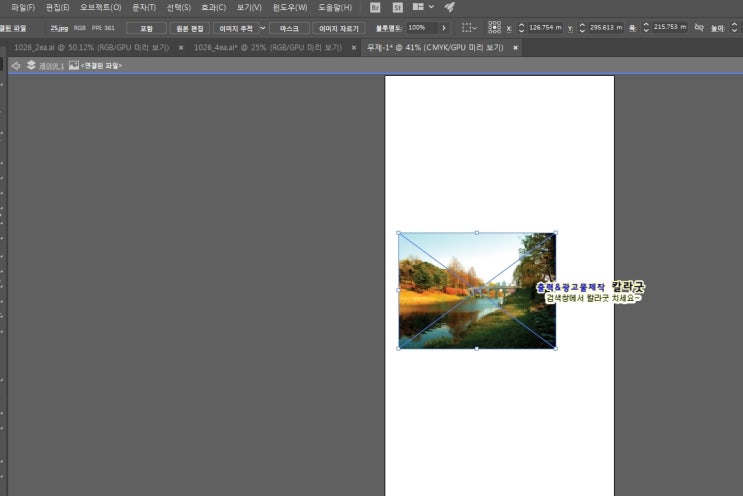
Task: Click the top-left selection handle of the image
Action: (399, 233)
